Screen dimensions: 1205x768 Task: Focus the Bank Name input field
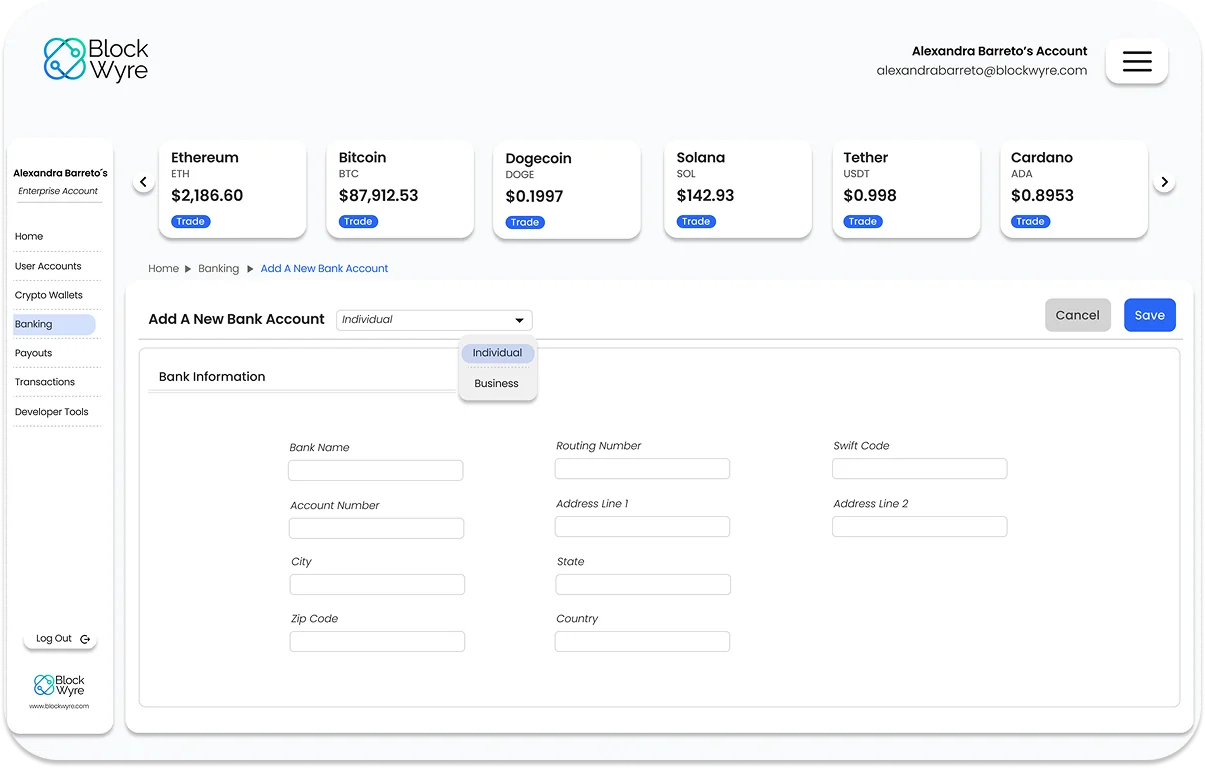coord(375,470)
